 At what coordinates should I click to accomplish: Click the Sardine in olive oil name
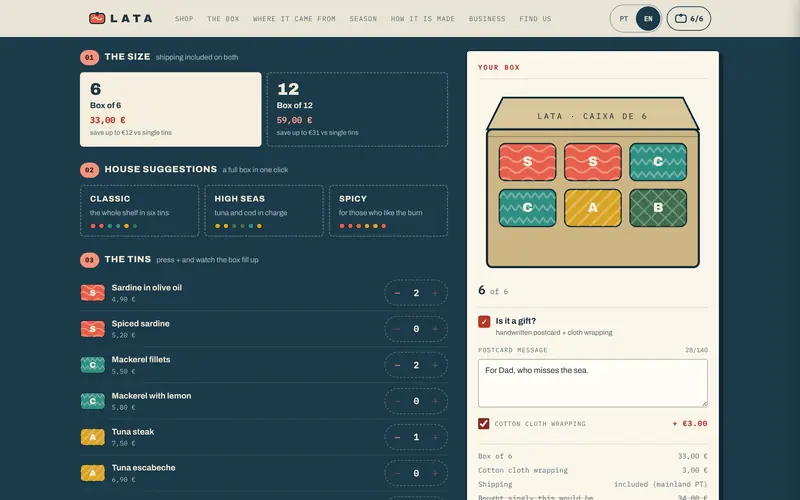(x=147, y=288)
